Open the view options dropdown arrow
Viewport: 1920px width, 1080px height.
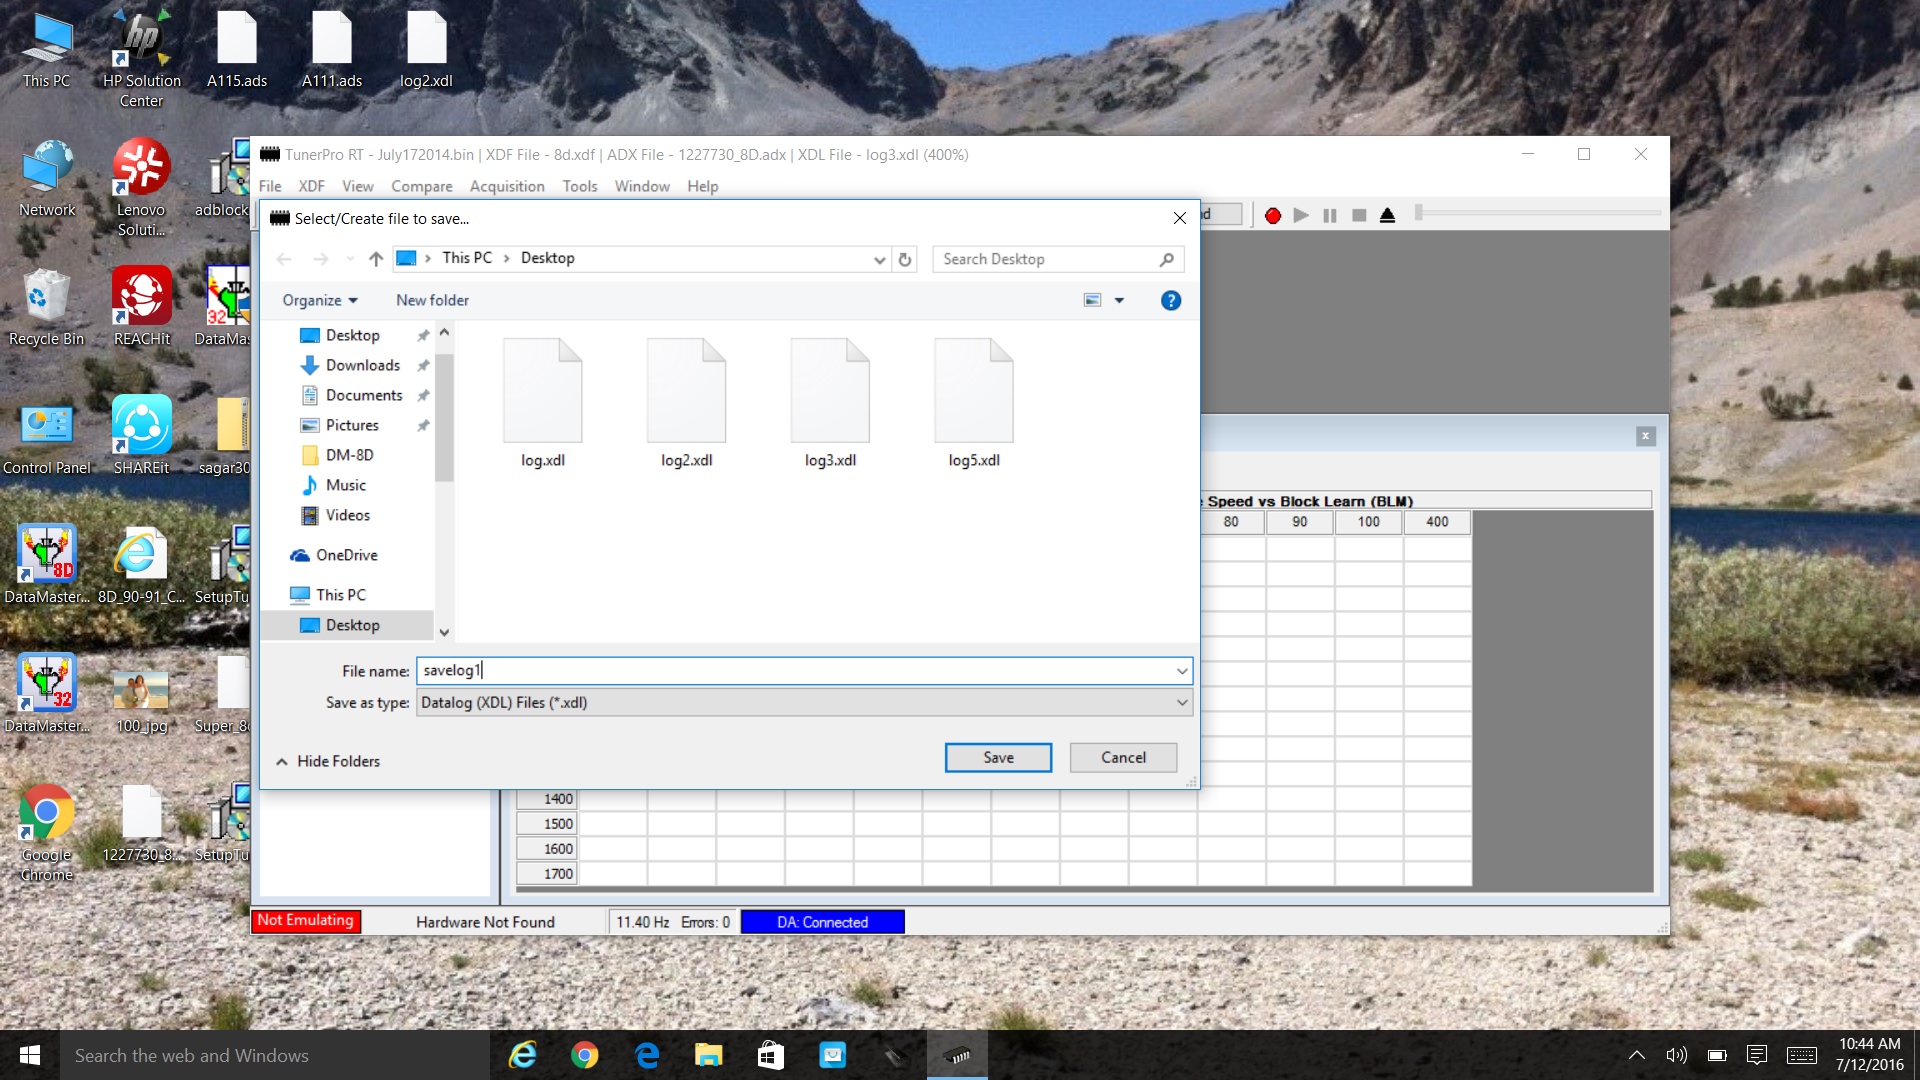tap(1119, 300)
